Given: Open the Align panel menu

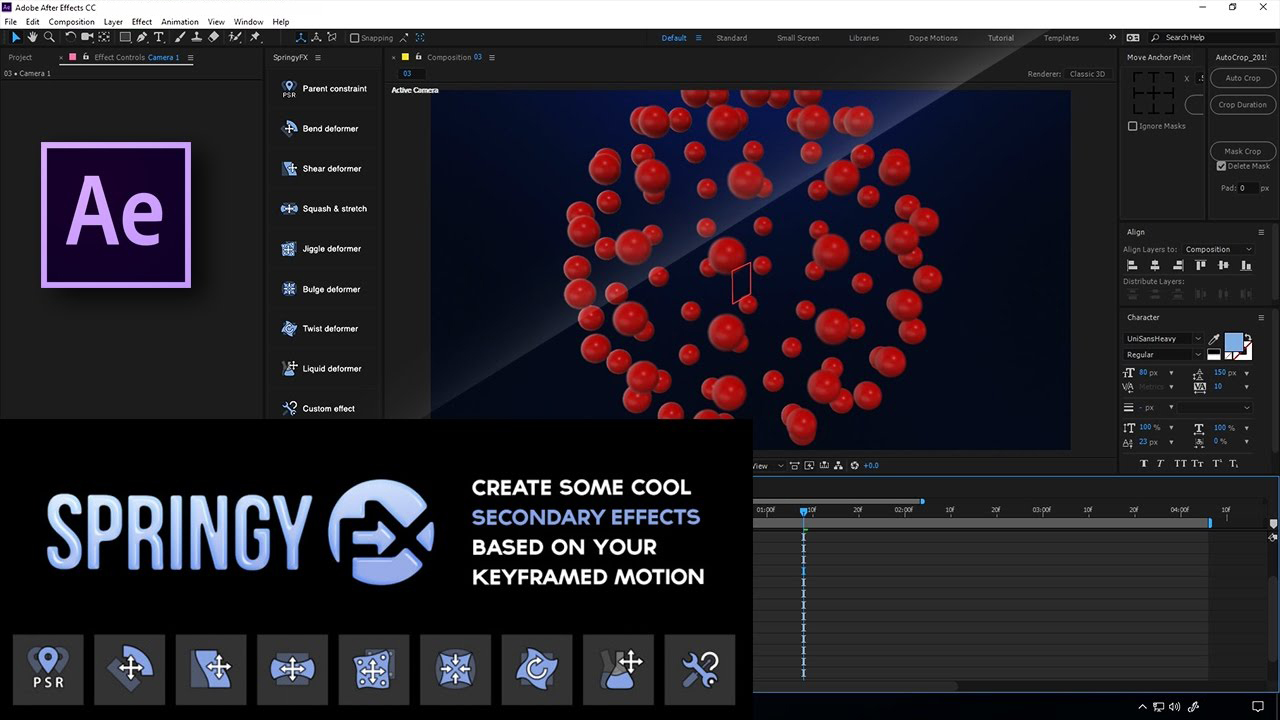Looking at the screenshot, I should click(x=1262, y=232).
